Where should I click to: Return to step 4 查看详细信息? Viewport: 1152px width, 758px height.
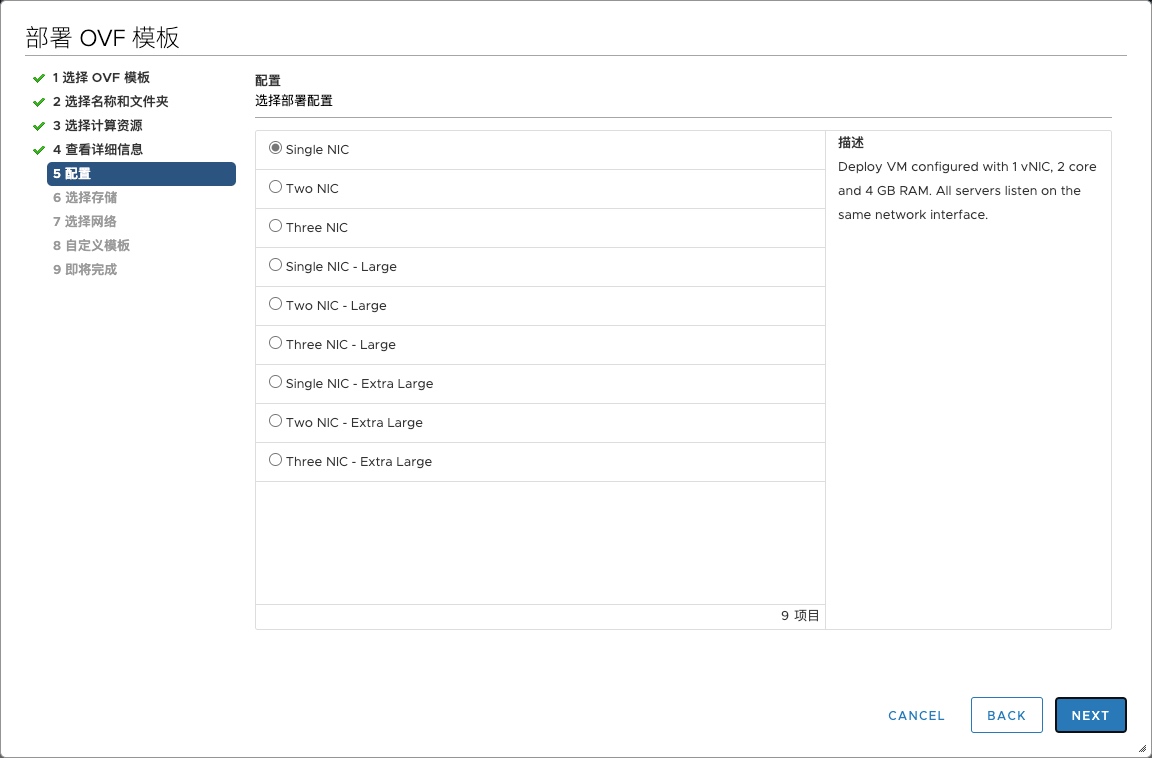click(97, 150)
